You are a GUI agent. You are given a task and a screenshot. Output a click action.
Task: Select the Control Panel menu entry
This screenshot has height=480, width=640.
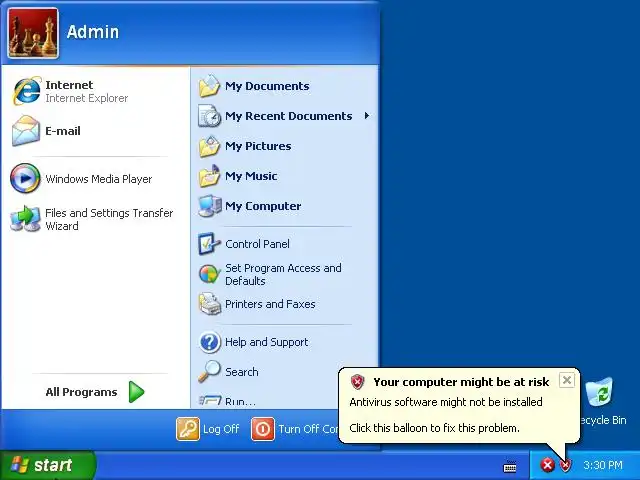(x=284, y=244)
